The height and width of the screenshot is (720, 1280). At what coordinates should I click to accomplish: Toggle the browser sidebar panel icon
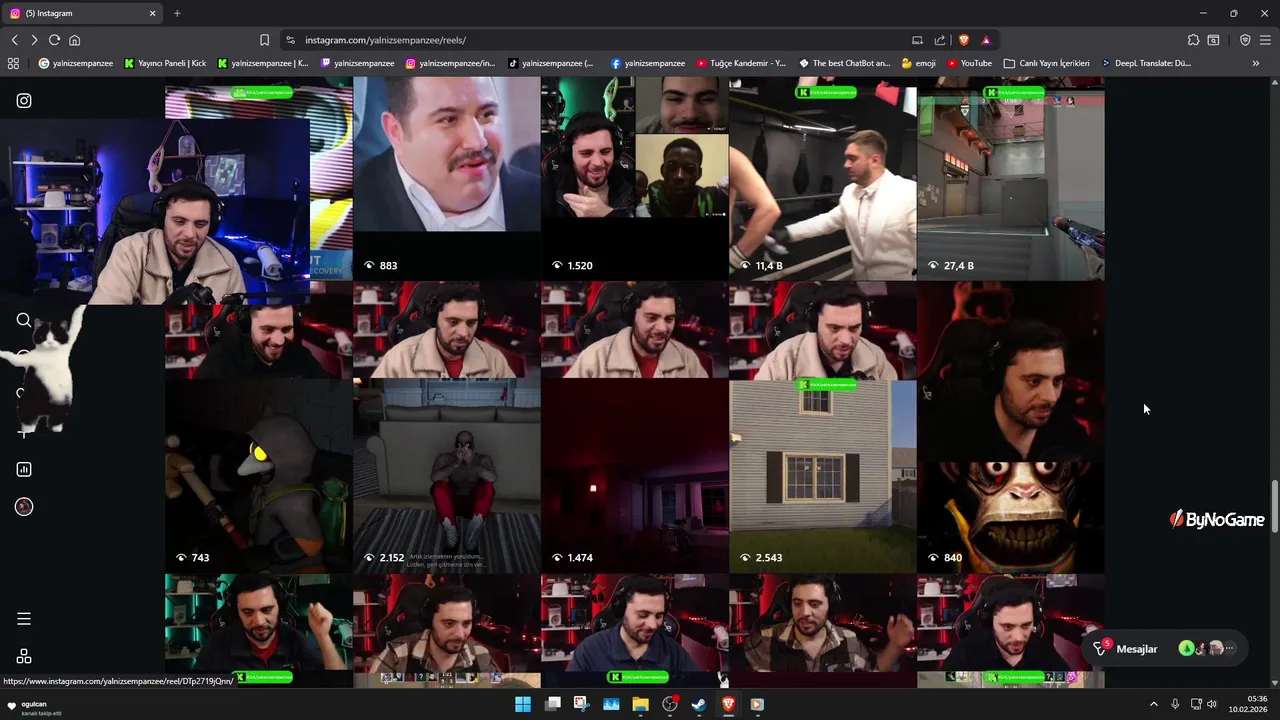[x=1213, y=40]
